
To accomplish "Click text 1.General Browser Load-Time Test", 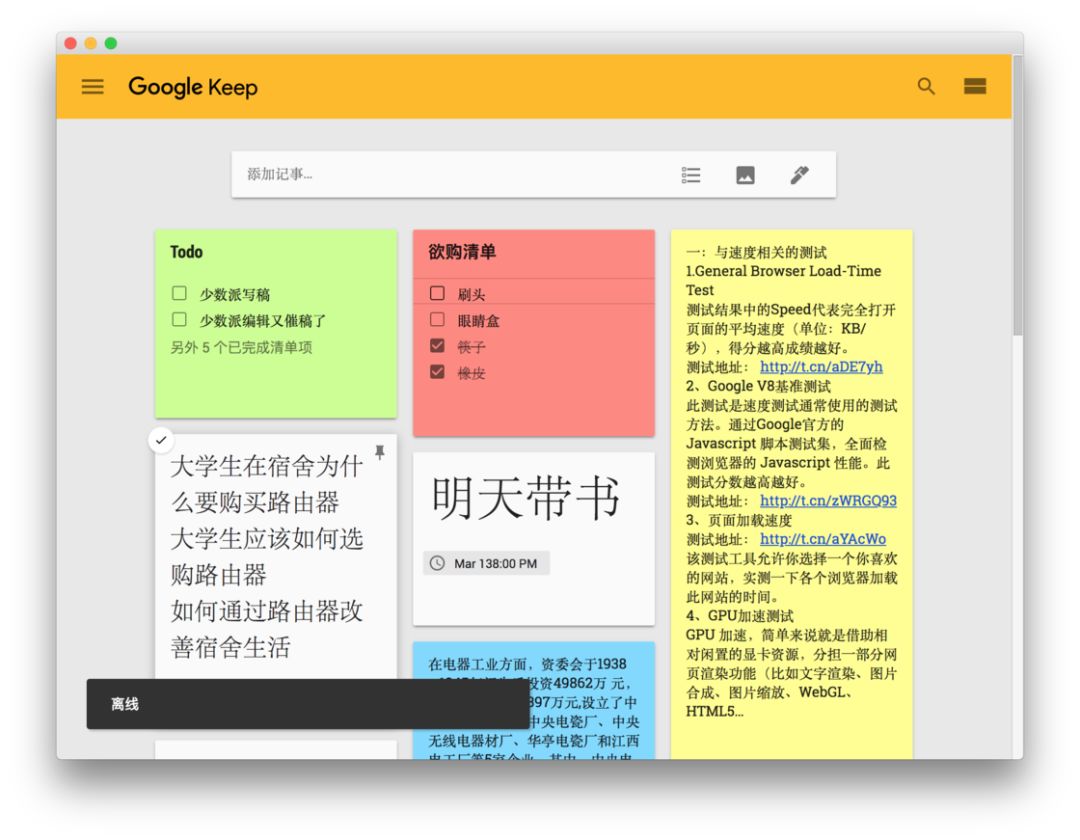I will pyautogui.click(x=784, y=280).
